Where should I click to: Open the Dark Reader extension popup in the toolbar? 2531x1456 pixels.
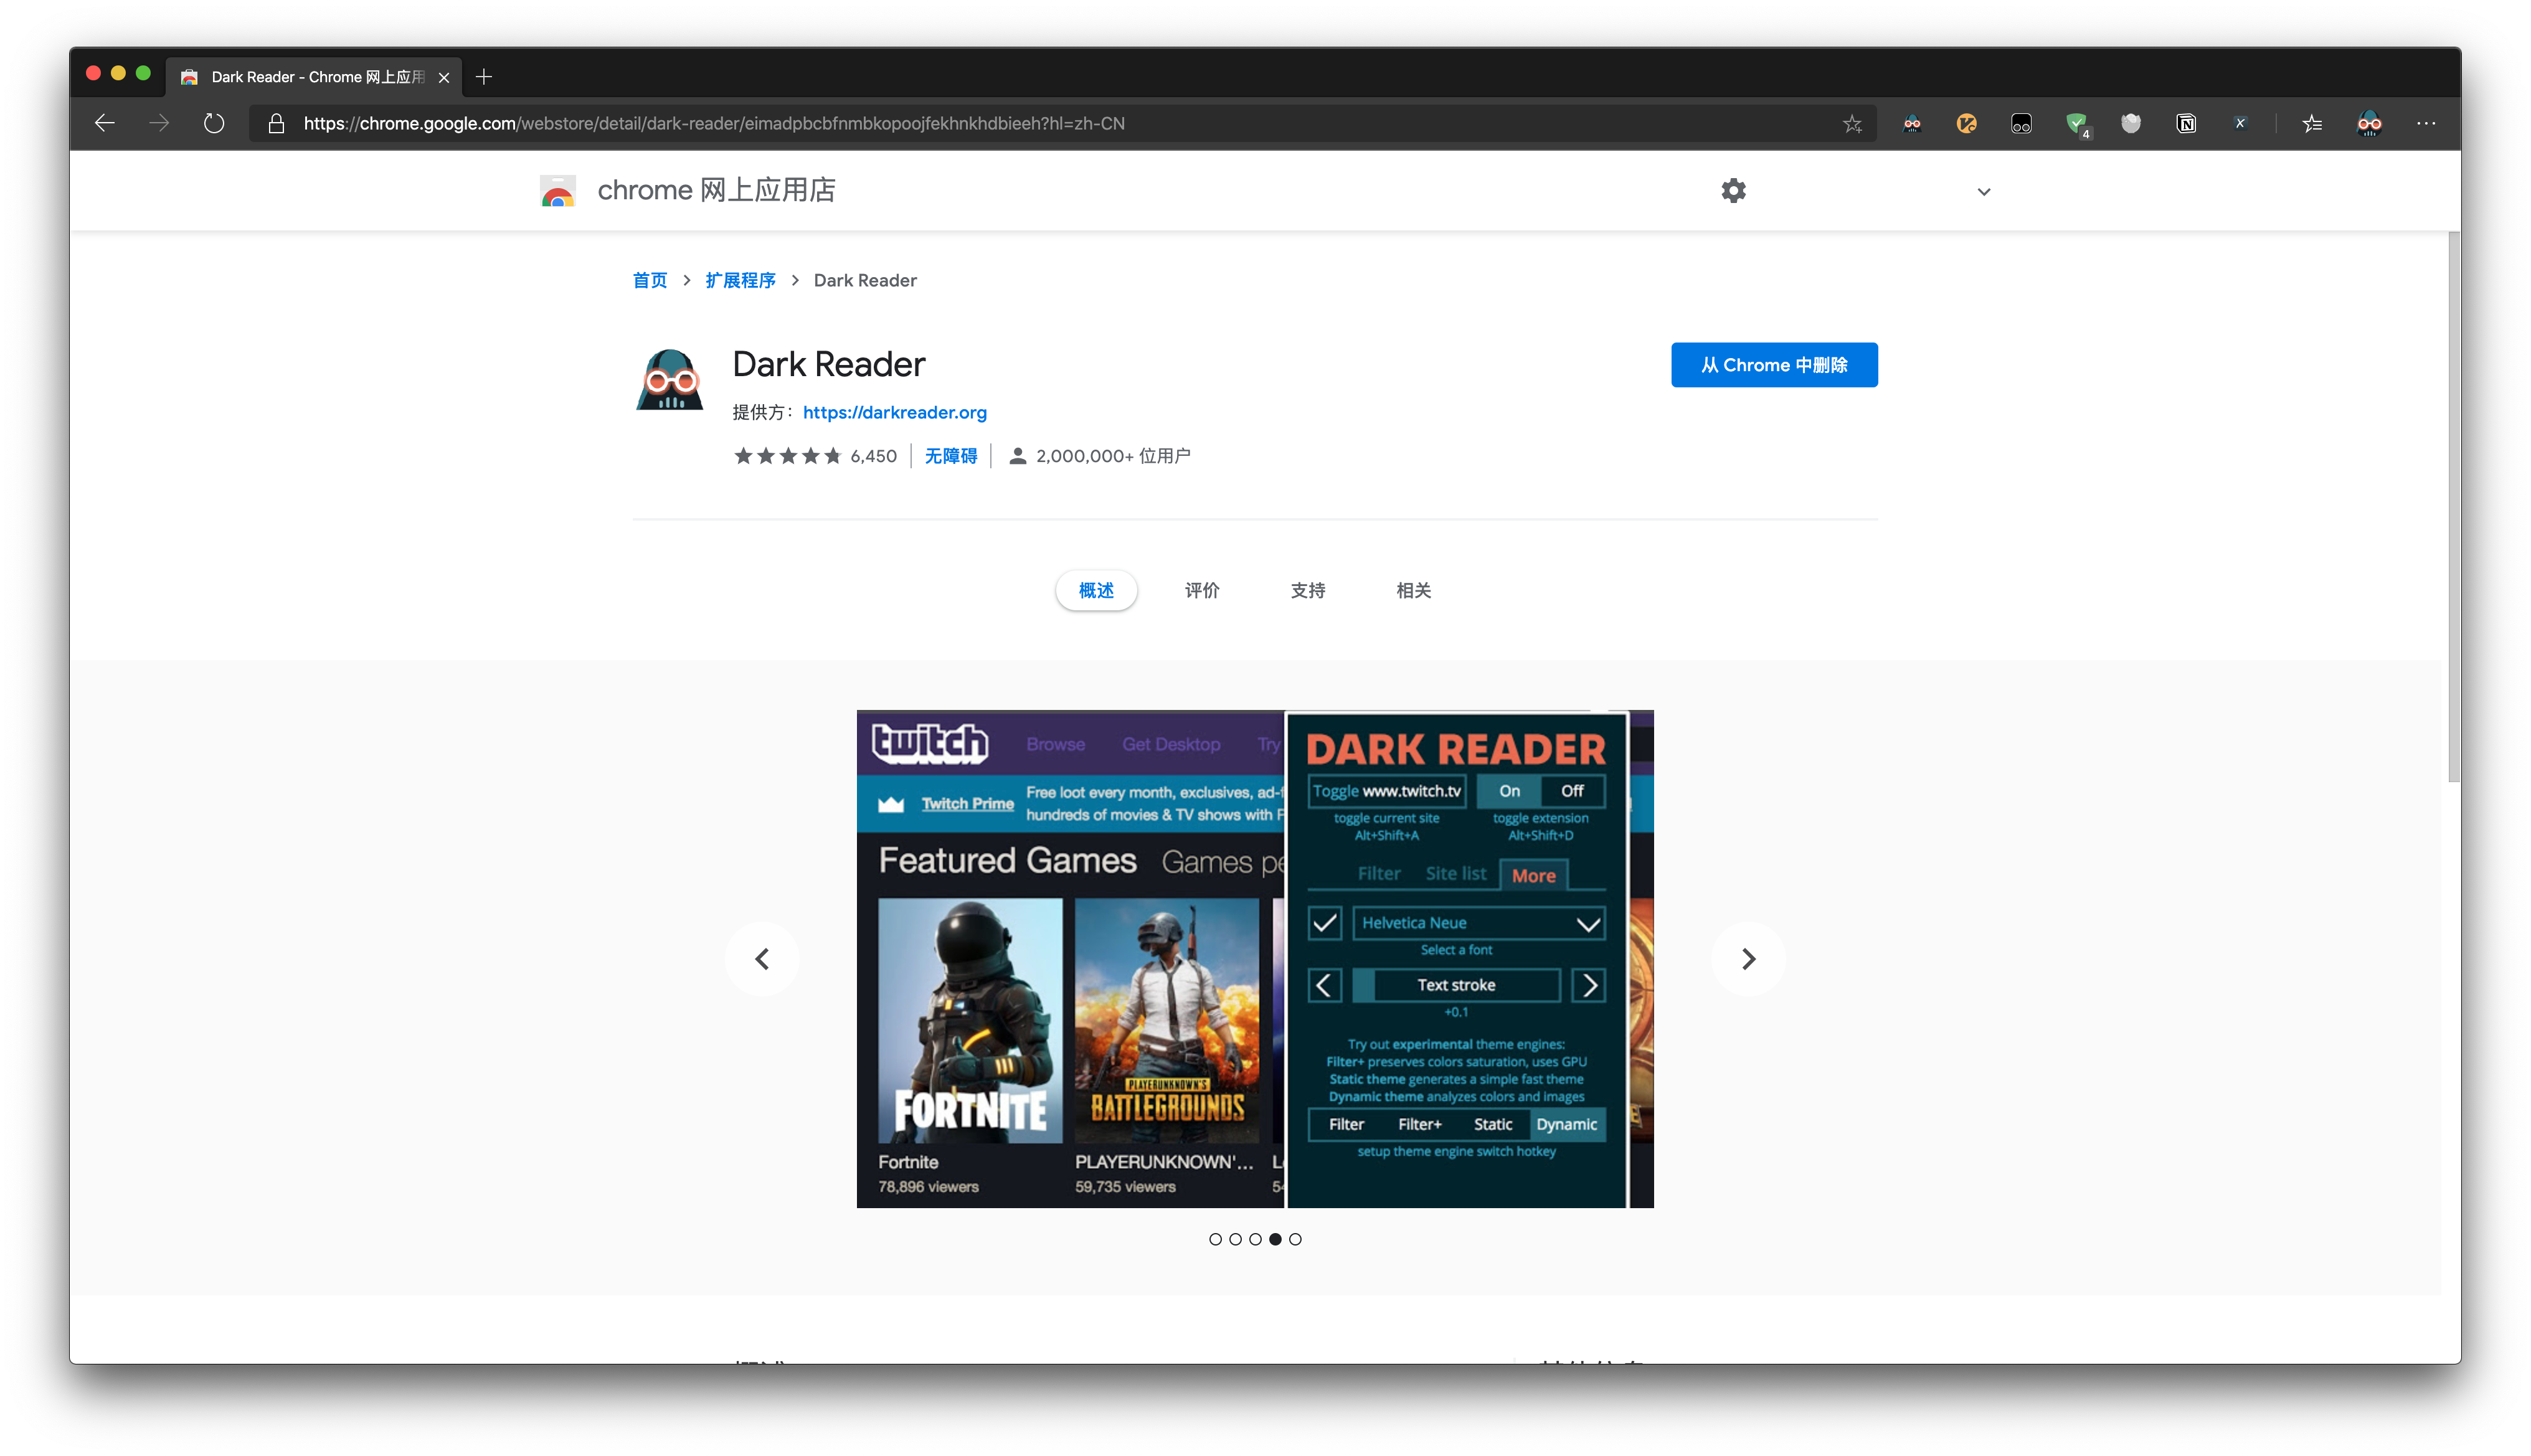pos(1912,124)
